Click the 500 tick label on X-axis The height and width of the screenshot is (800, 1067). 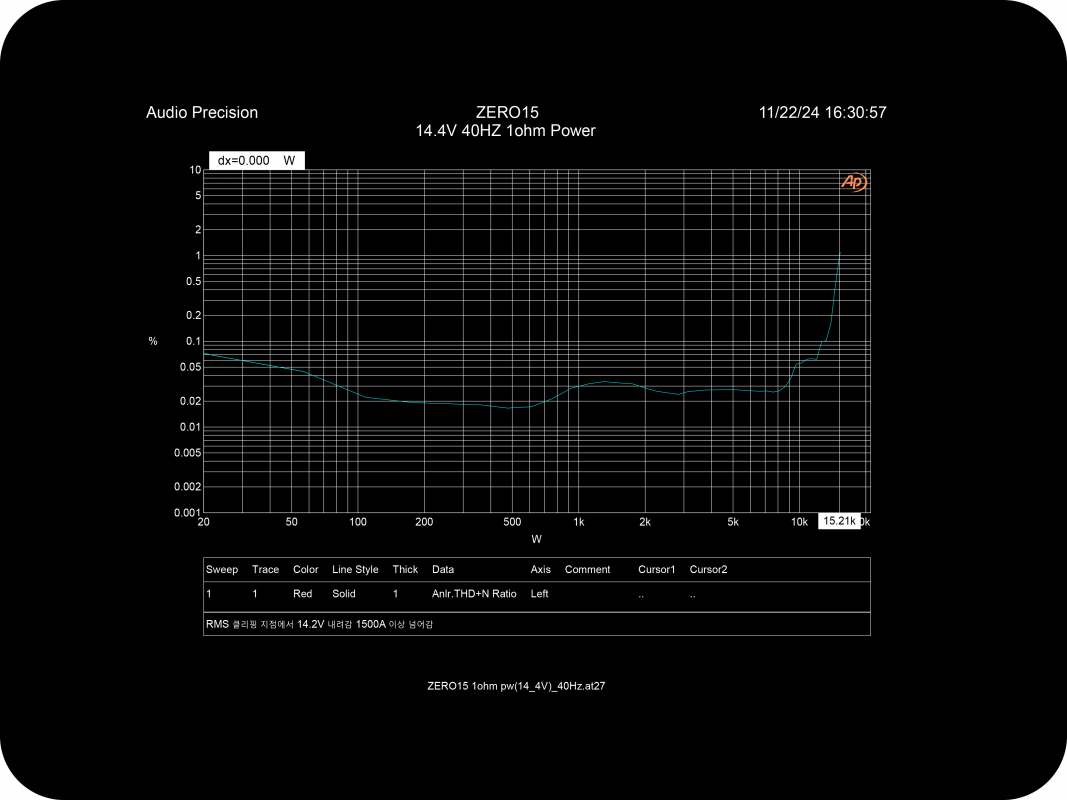tap(512, 522)
